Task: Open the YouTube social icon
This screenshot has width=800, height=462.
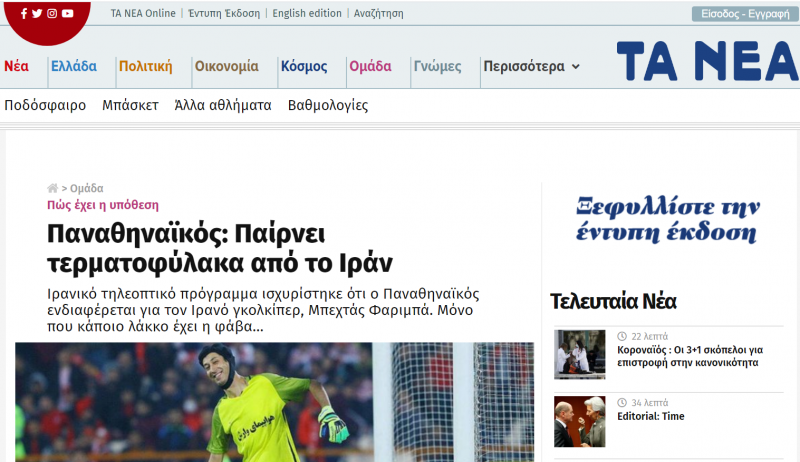Action: point(67,14)
